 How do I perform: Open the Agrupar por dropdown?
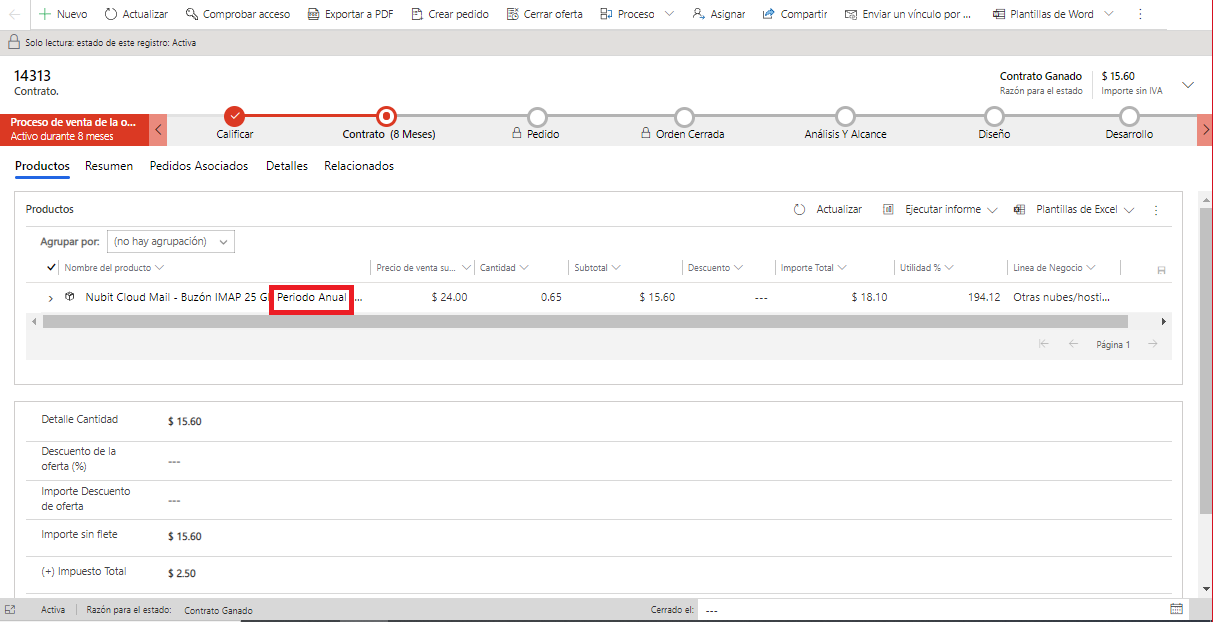170,242
